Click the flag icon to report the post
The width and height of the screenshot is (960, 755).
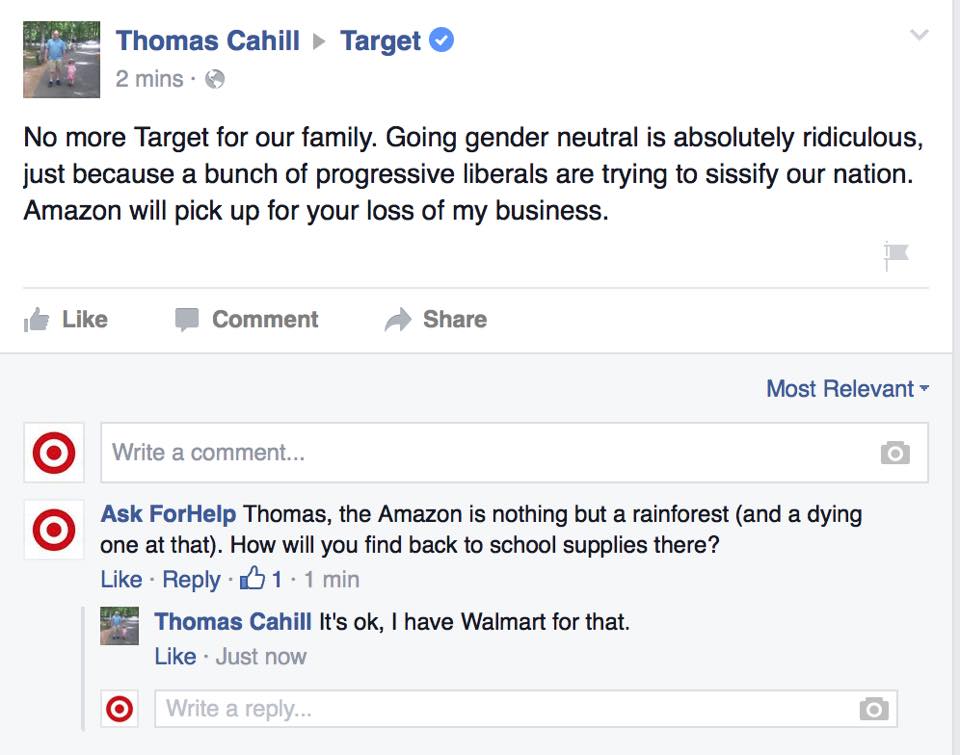point(893,255)
